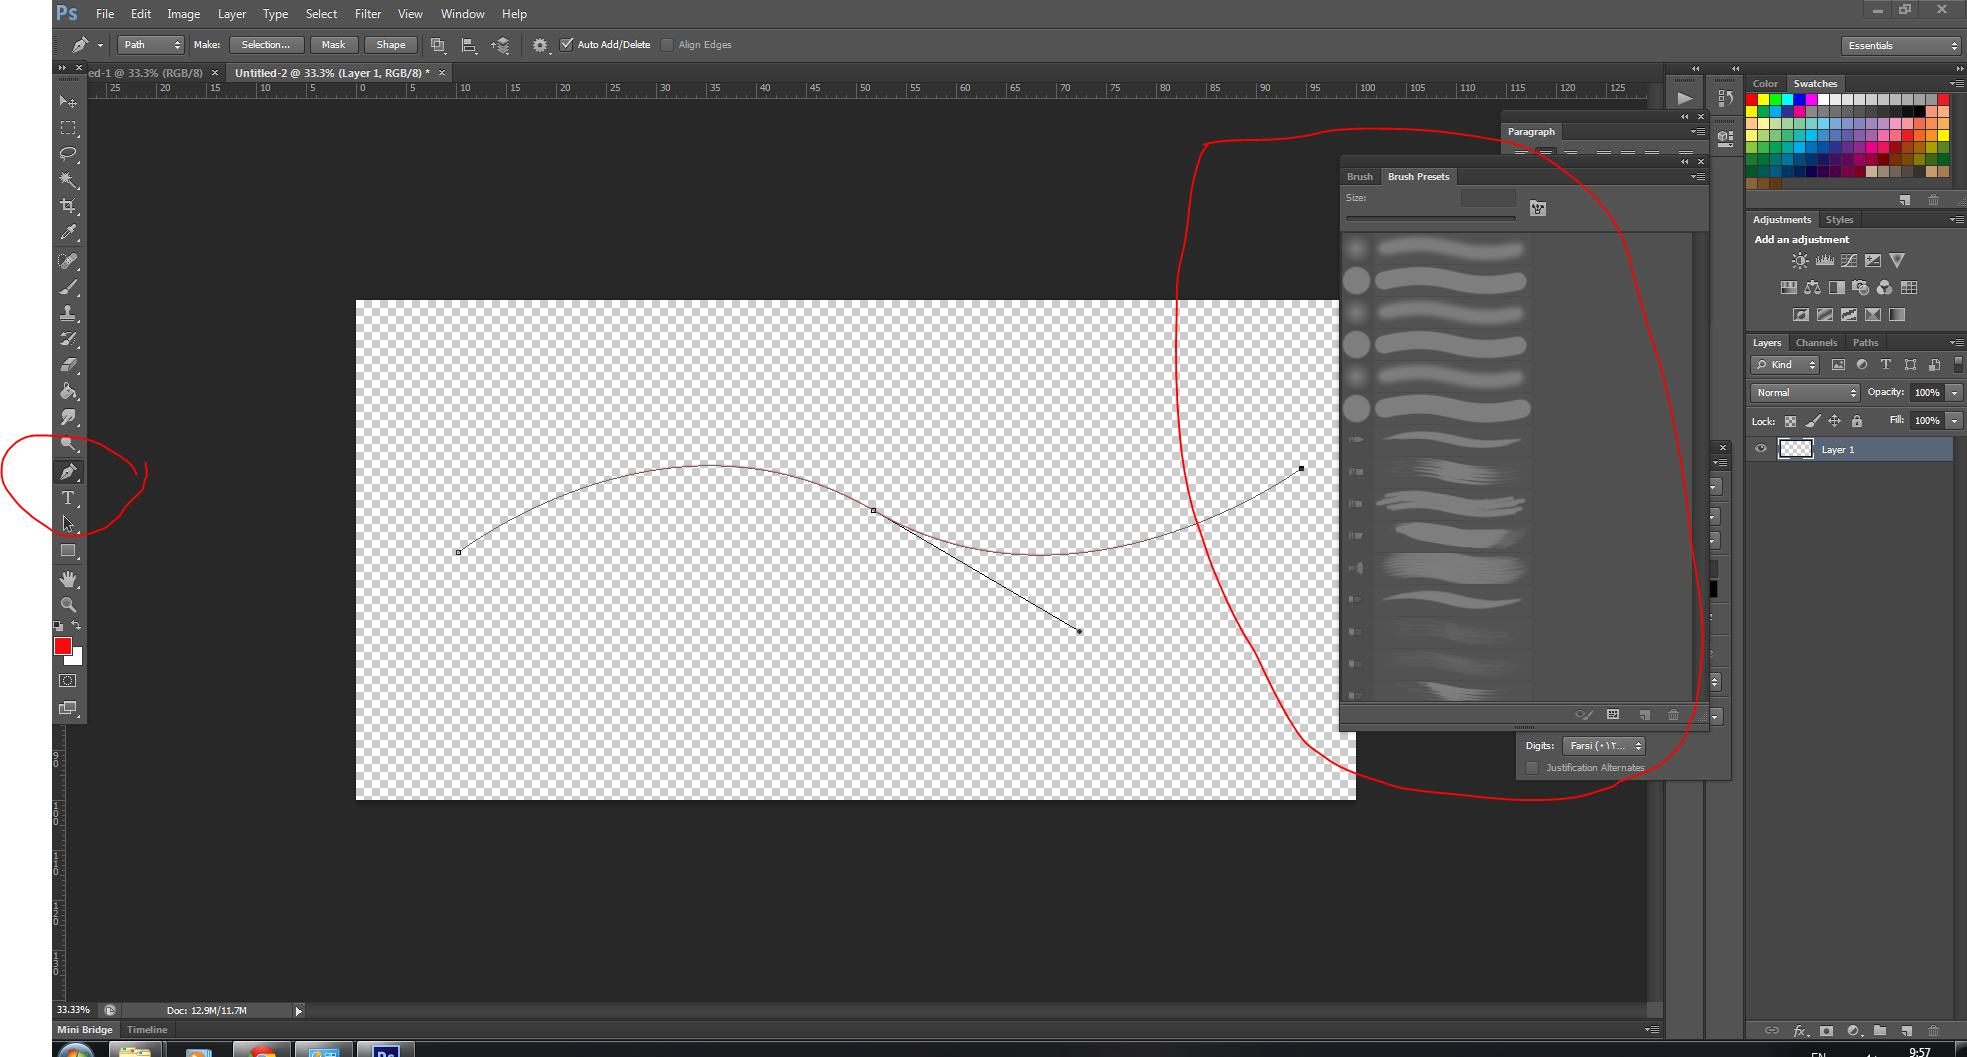The width and height of the screenshot is (1967, 1057).
Task: Click the brush Size slider
Action: point(1431,218)
